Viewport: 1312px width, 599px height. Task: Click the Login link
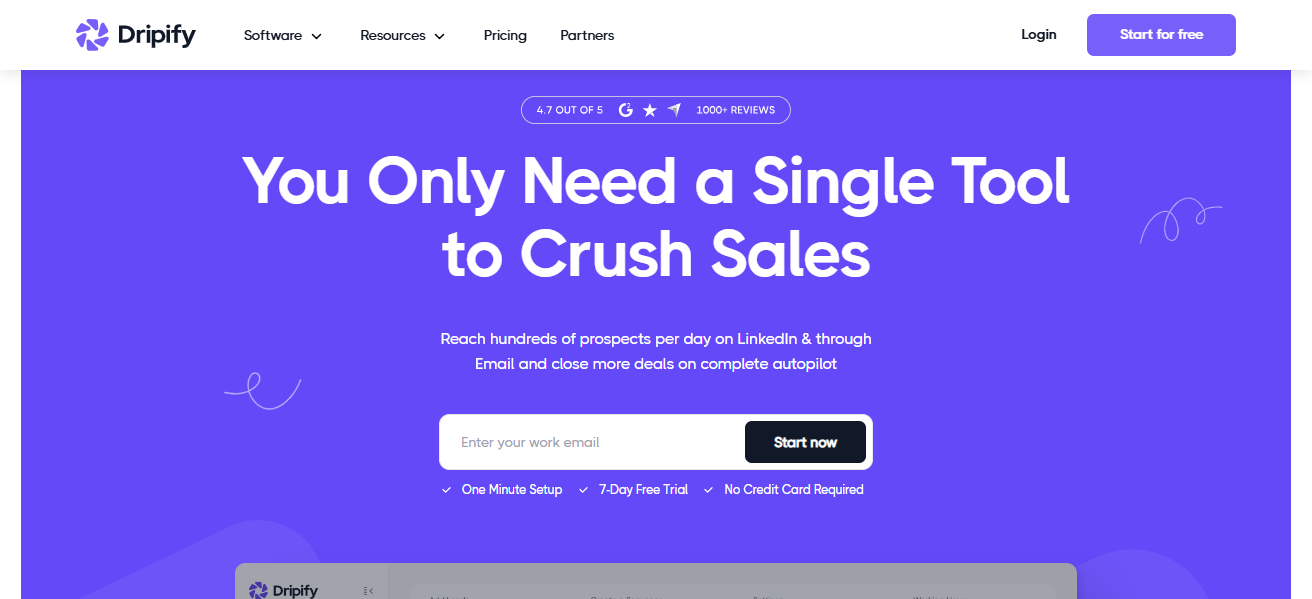tap(1039, 34)
